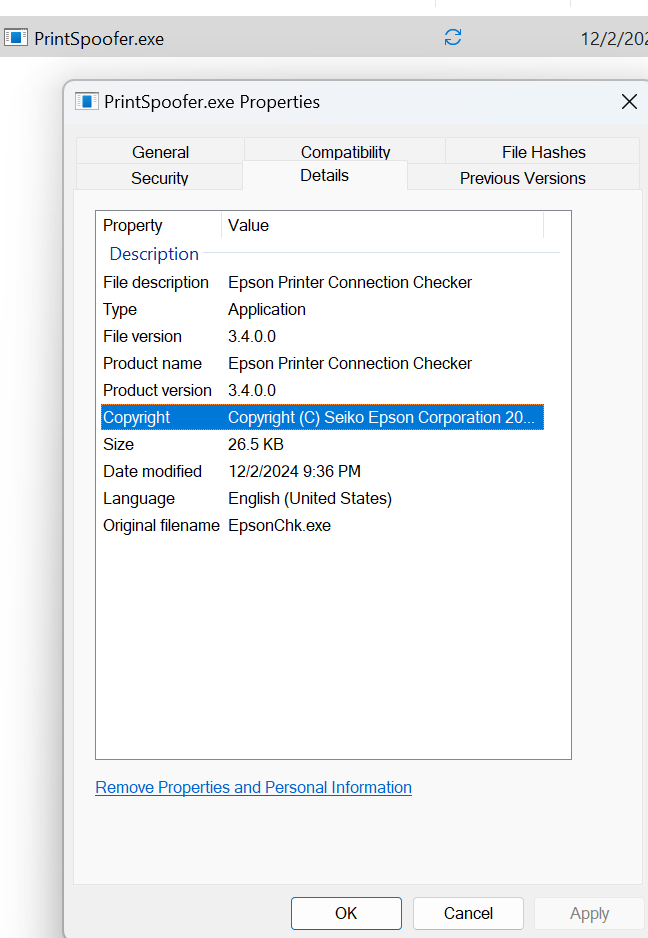Click the Value column header
Viewport: 648px width, 938px height.
380,226
